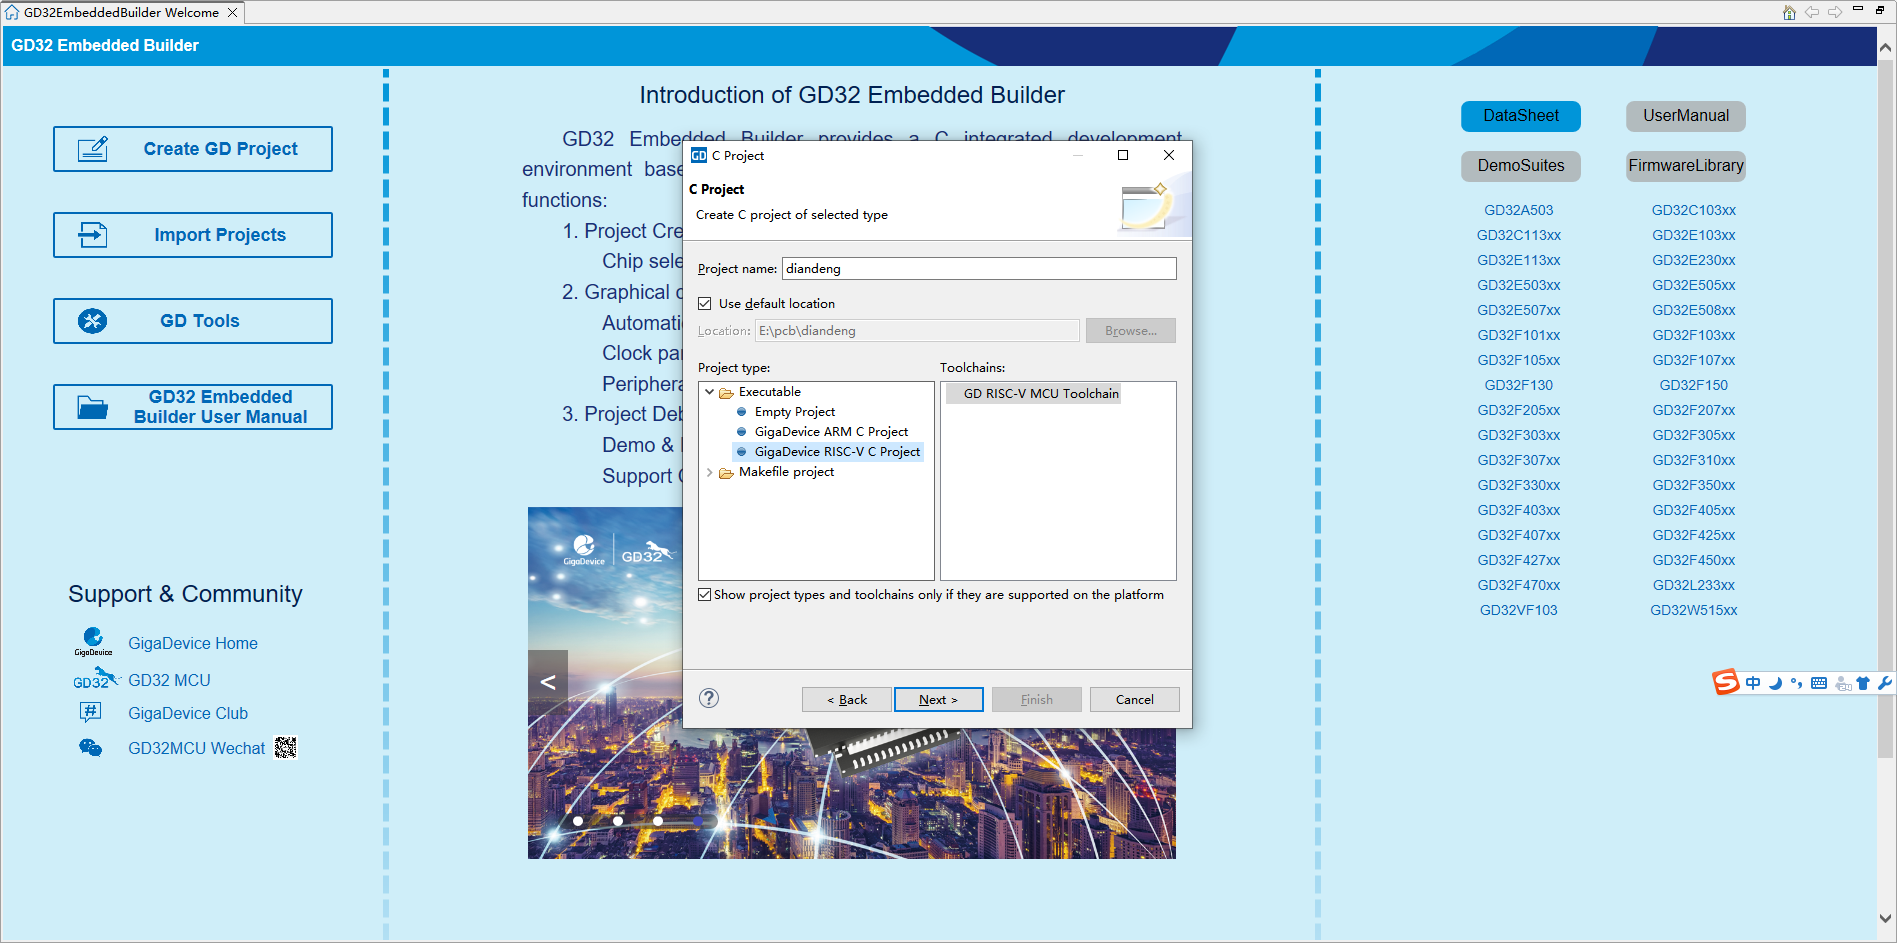Screen dimensions: 1897x943
Task: Click the QR code icon beside GD32MCU Wechat
Action: click(285, 747)
